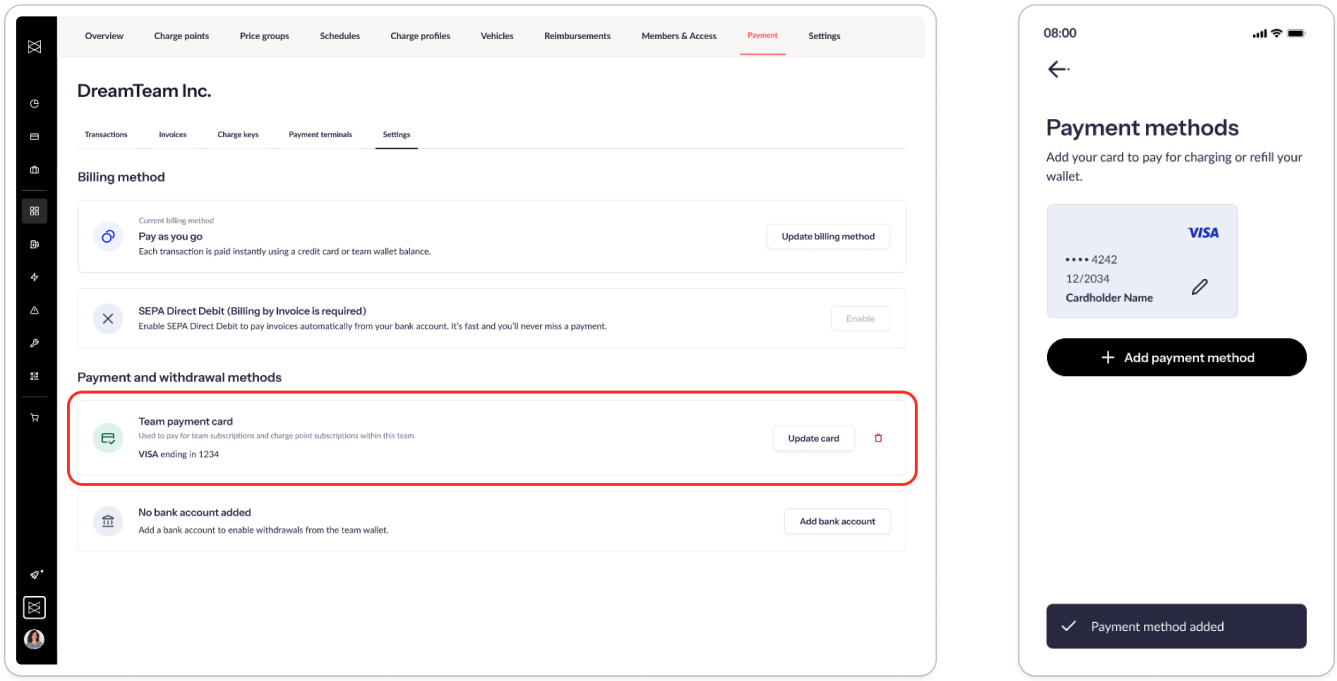Delete the team payment card with the trash icon

(x=878, y=438)
